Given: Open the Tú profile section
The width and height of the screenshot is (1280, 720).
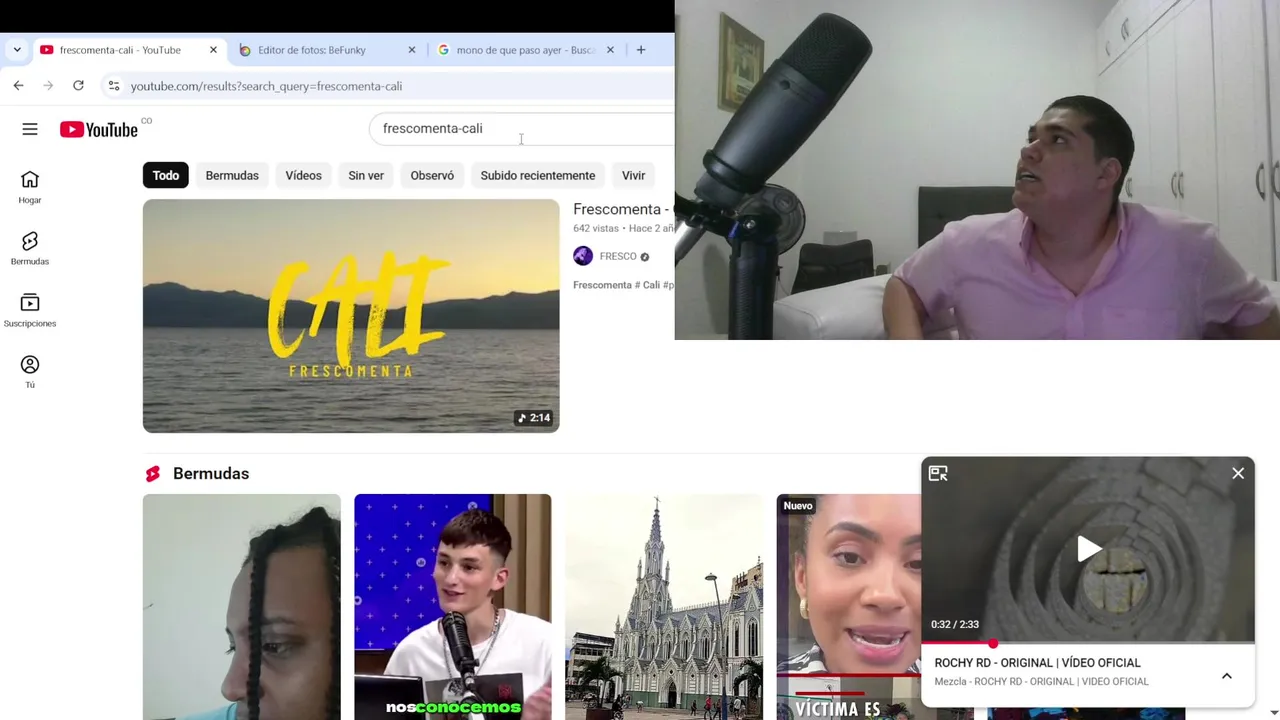Looking at the screenshot, I should pos(30,372).
